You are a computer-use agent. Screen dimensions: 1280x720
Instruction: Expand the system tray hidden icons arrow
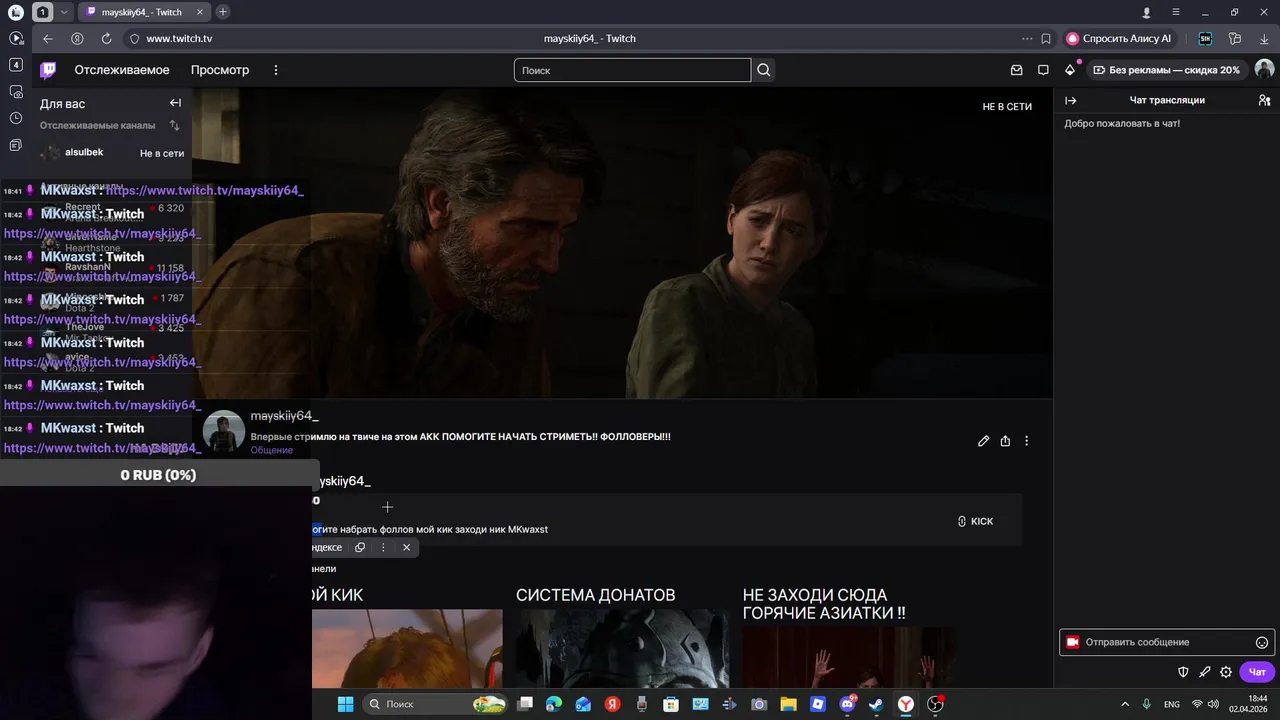(x=1125, y=704)
